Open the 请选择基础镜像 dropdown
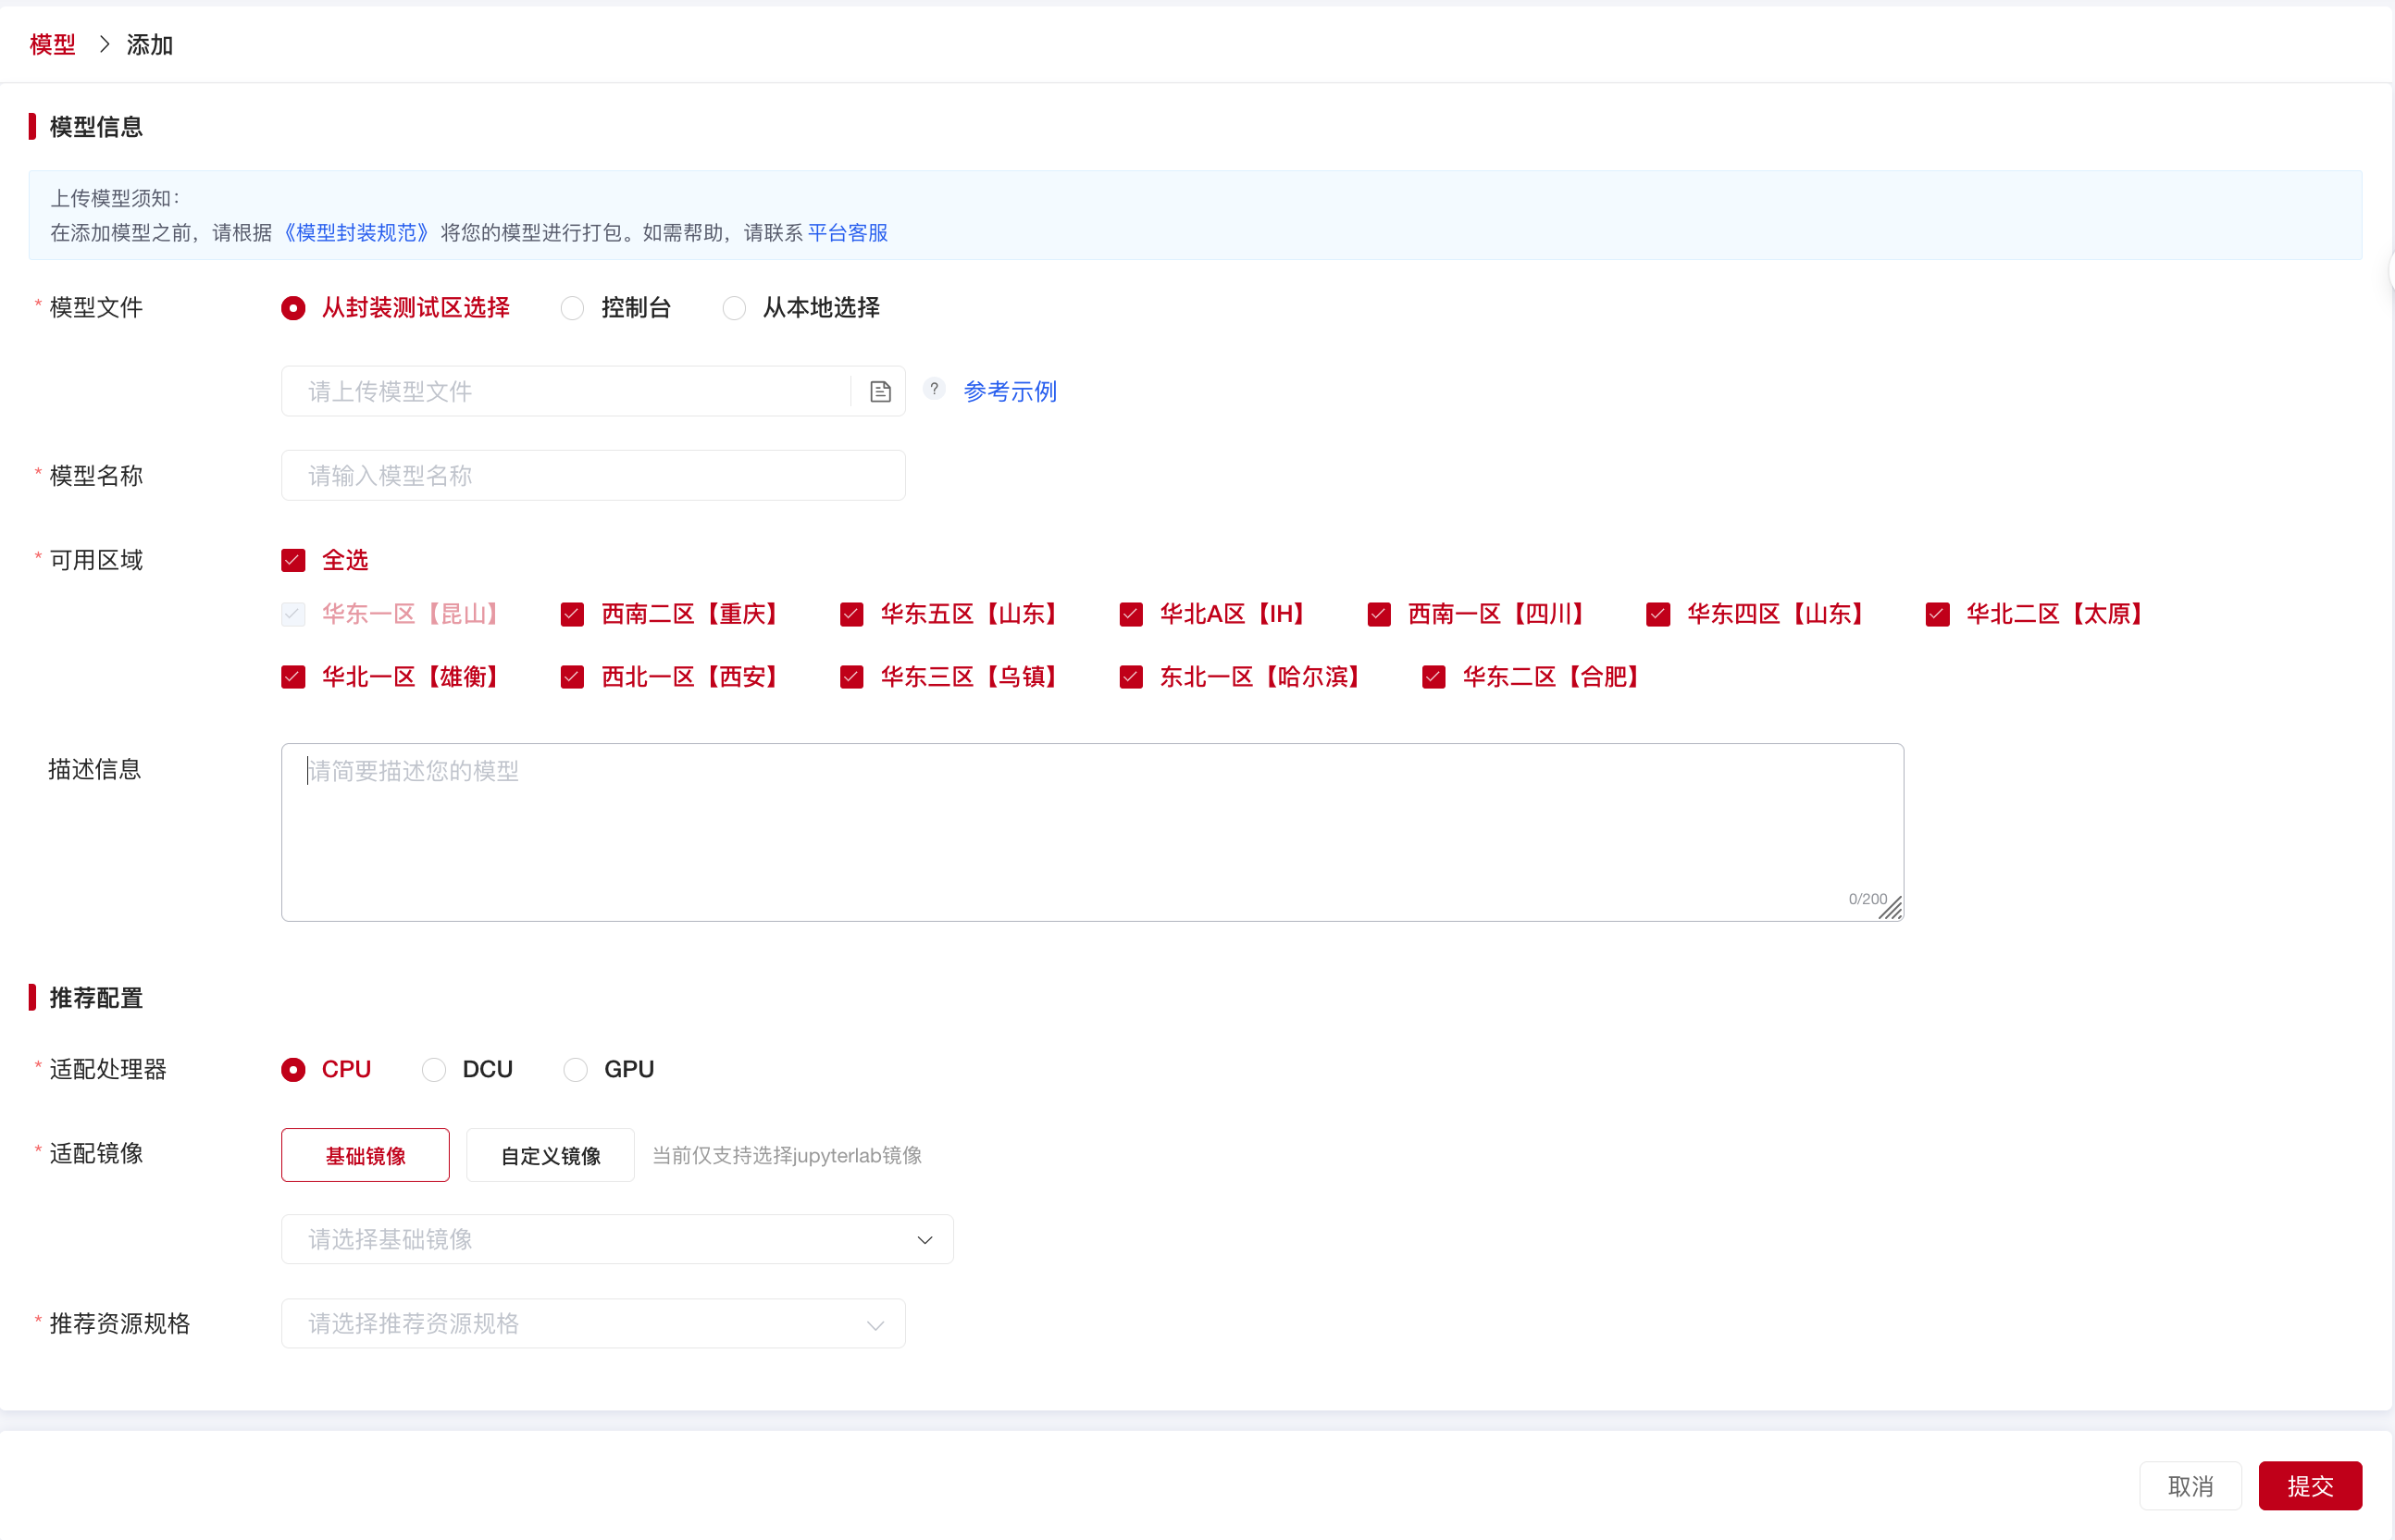2395x1540 pixels. coord(617,1240)
